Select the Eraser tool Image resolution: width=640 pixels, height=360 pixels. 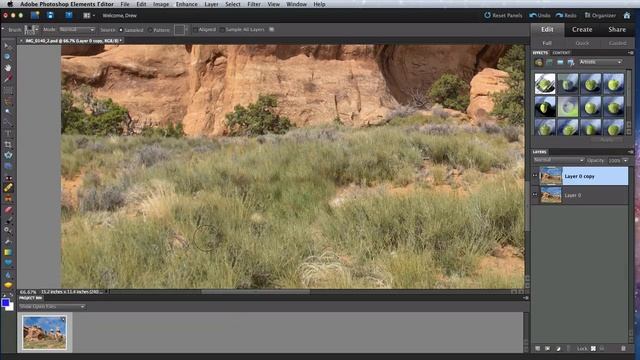click(x=8, y=210)
